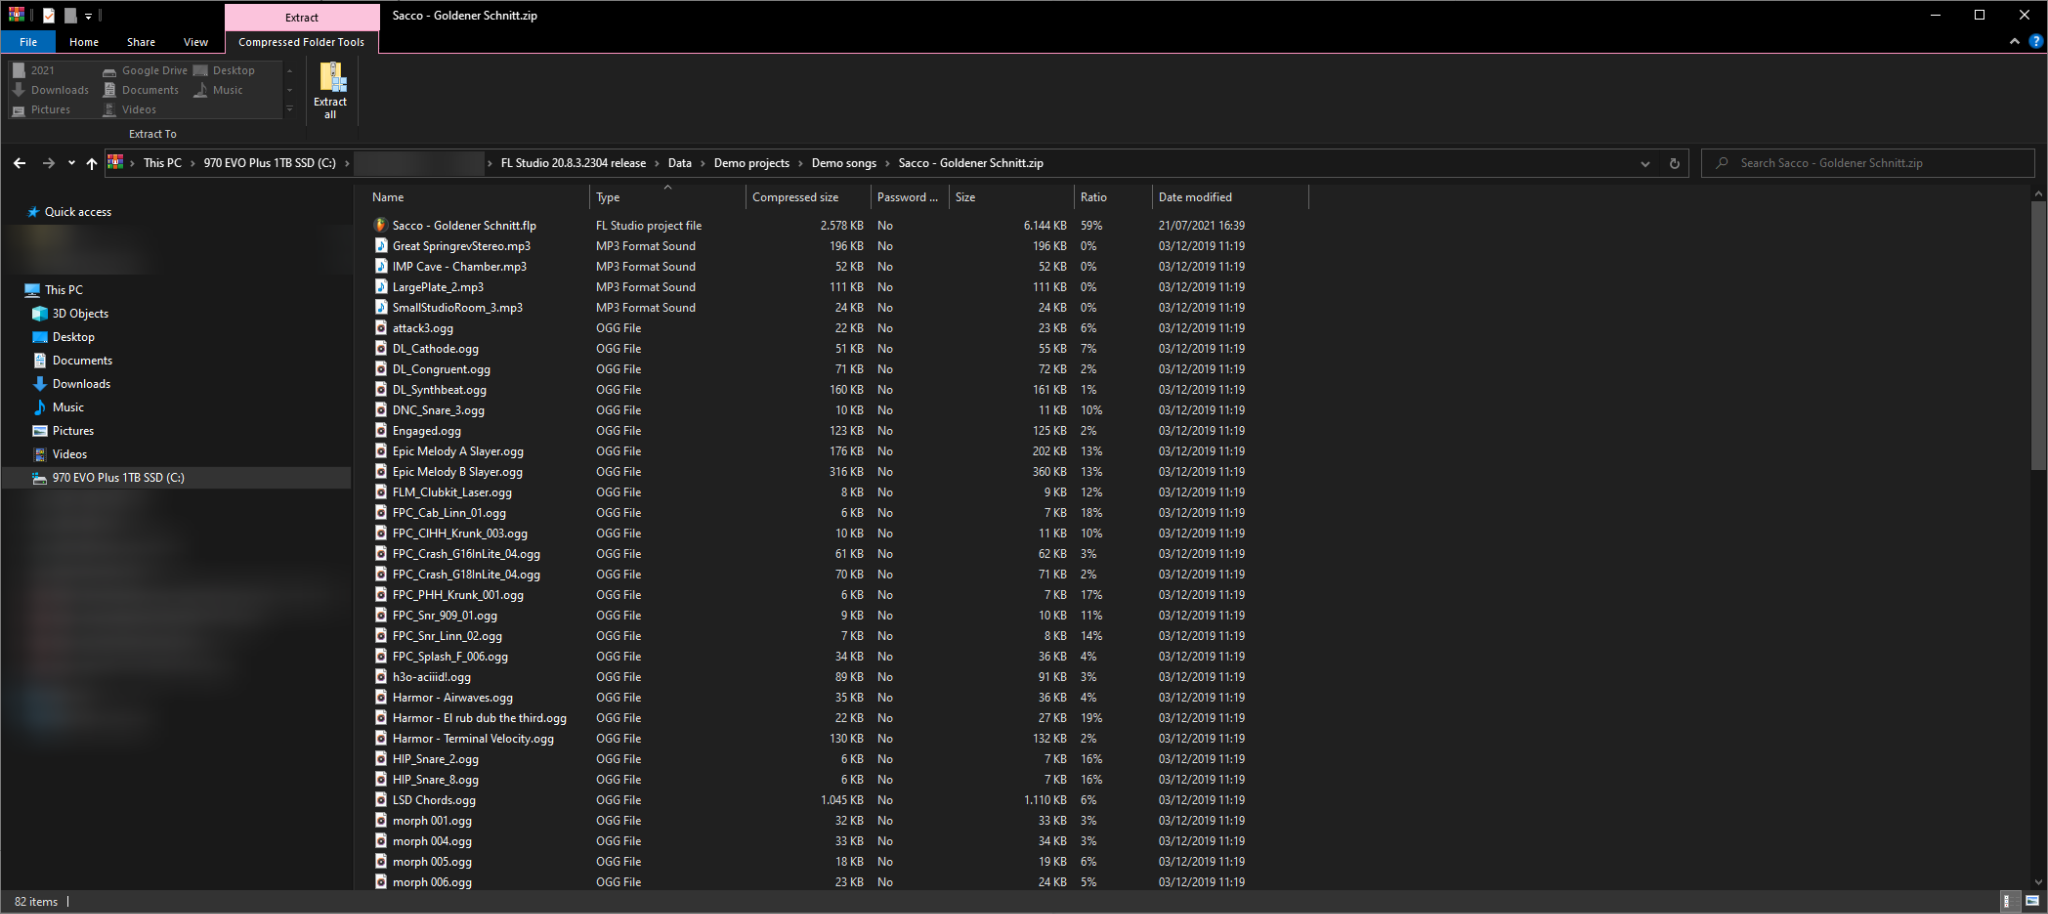This screenshot has width=2048, height=914.
Task: Select the Compressed Folder Tools tab
Action: pyautogui.click(x=302, y=42)
